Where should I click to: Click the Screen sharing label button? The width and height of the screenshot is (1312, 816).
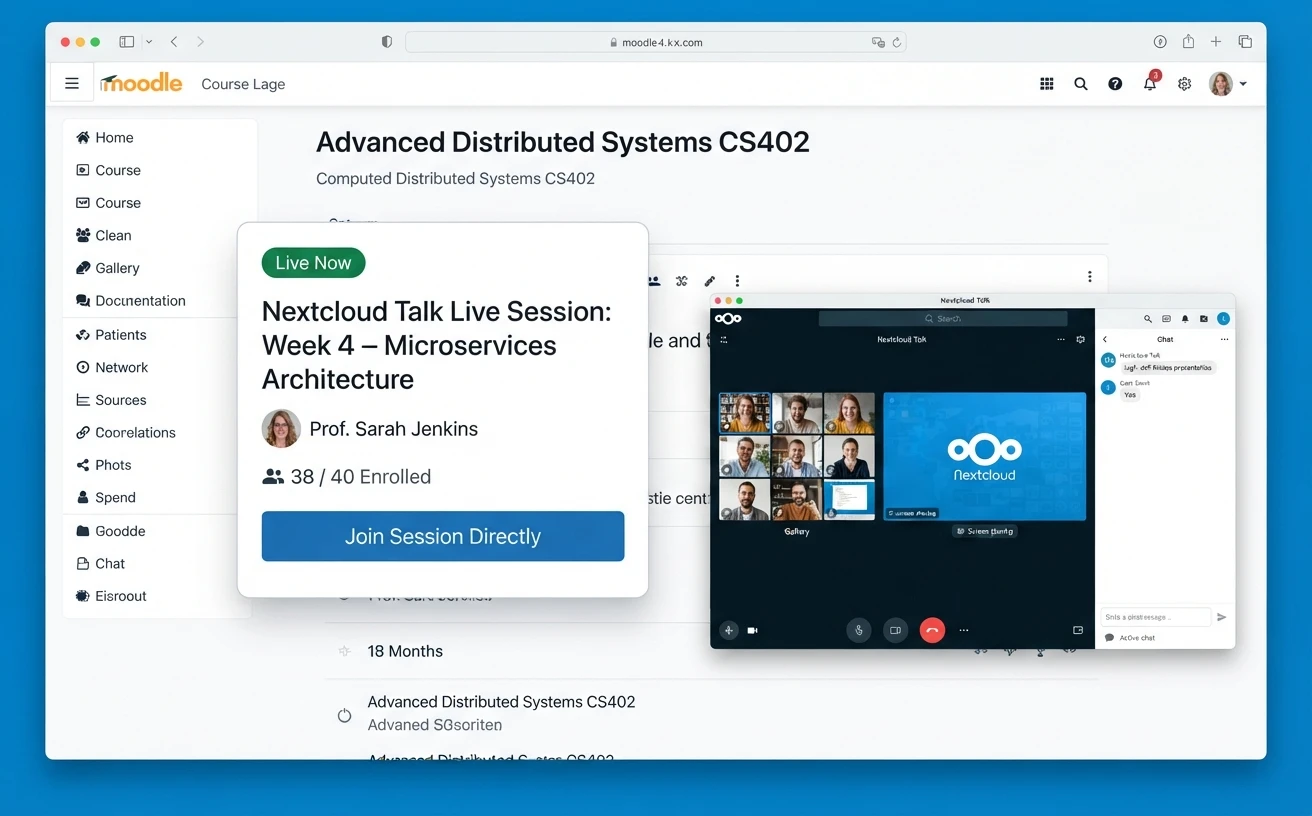pos(985,531)
